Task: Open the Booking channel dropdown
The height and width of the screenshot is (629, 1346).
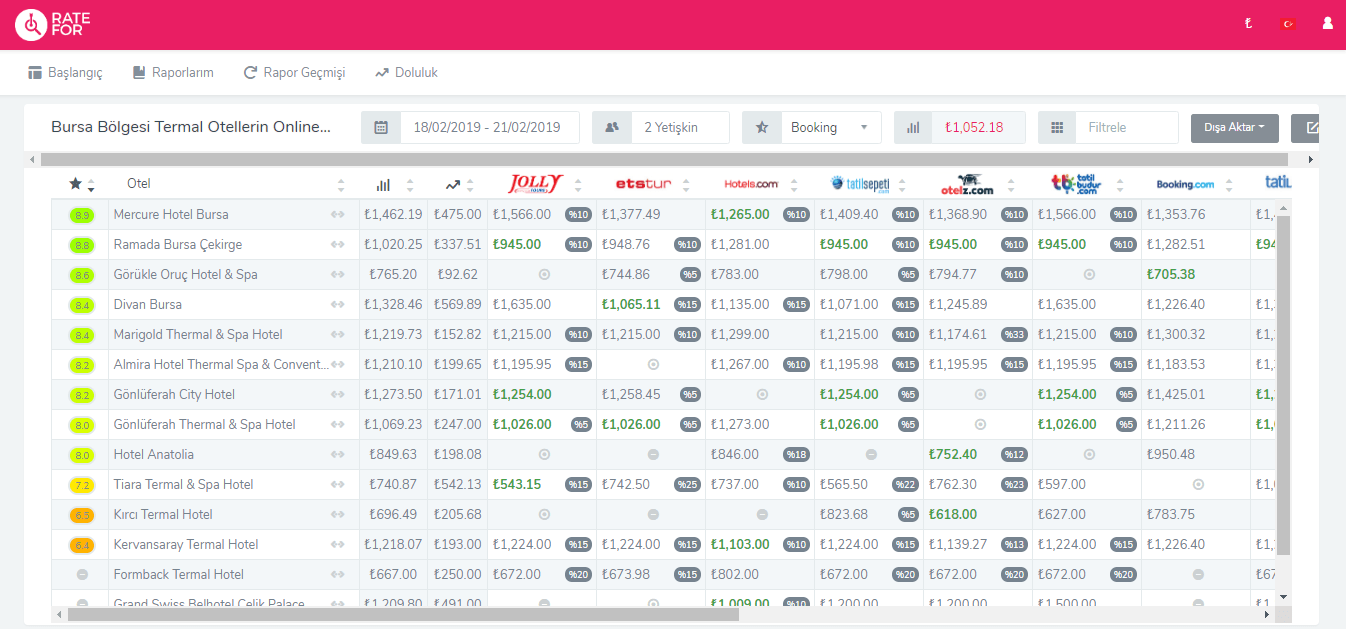Action: coord(830,128)
